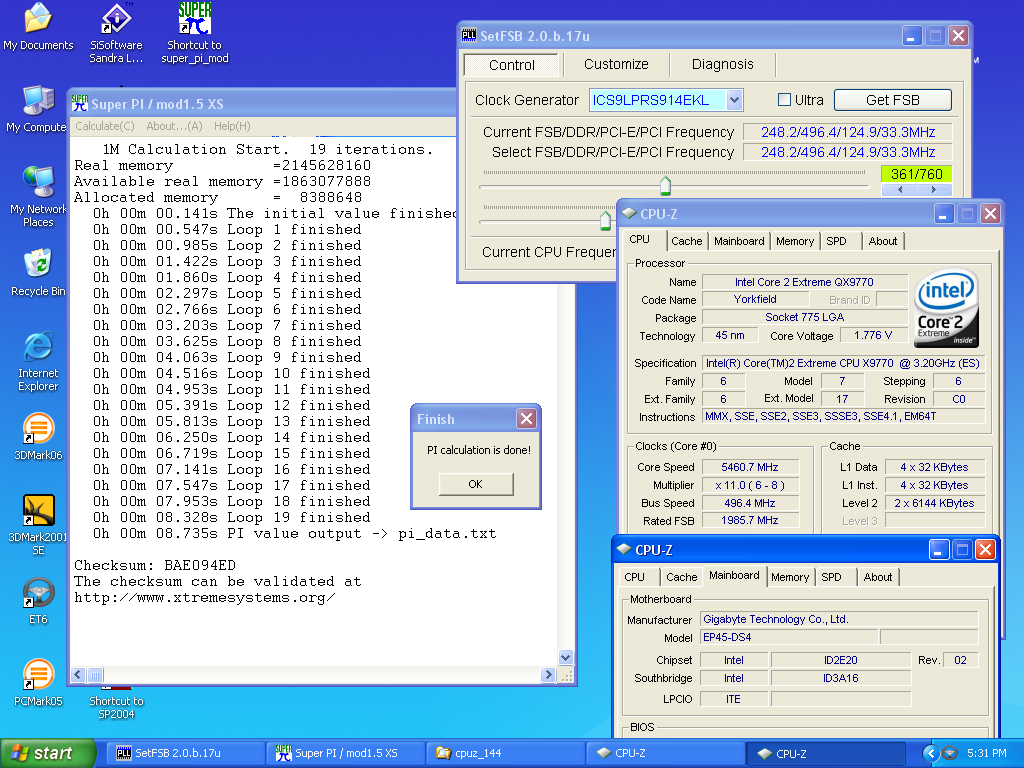Open Help(H) menu in Super PI
This screenshot has width=1024, height=768.
(x=232, y=126)
